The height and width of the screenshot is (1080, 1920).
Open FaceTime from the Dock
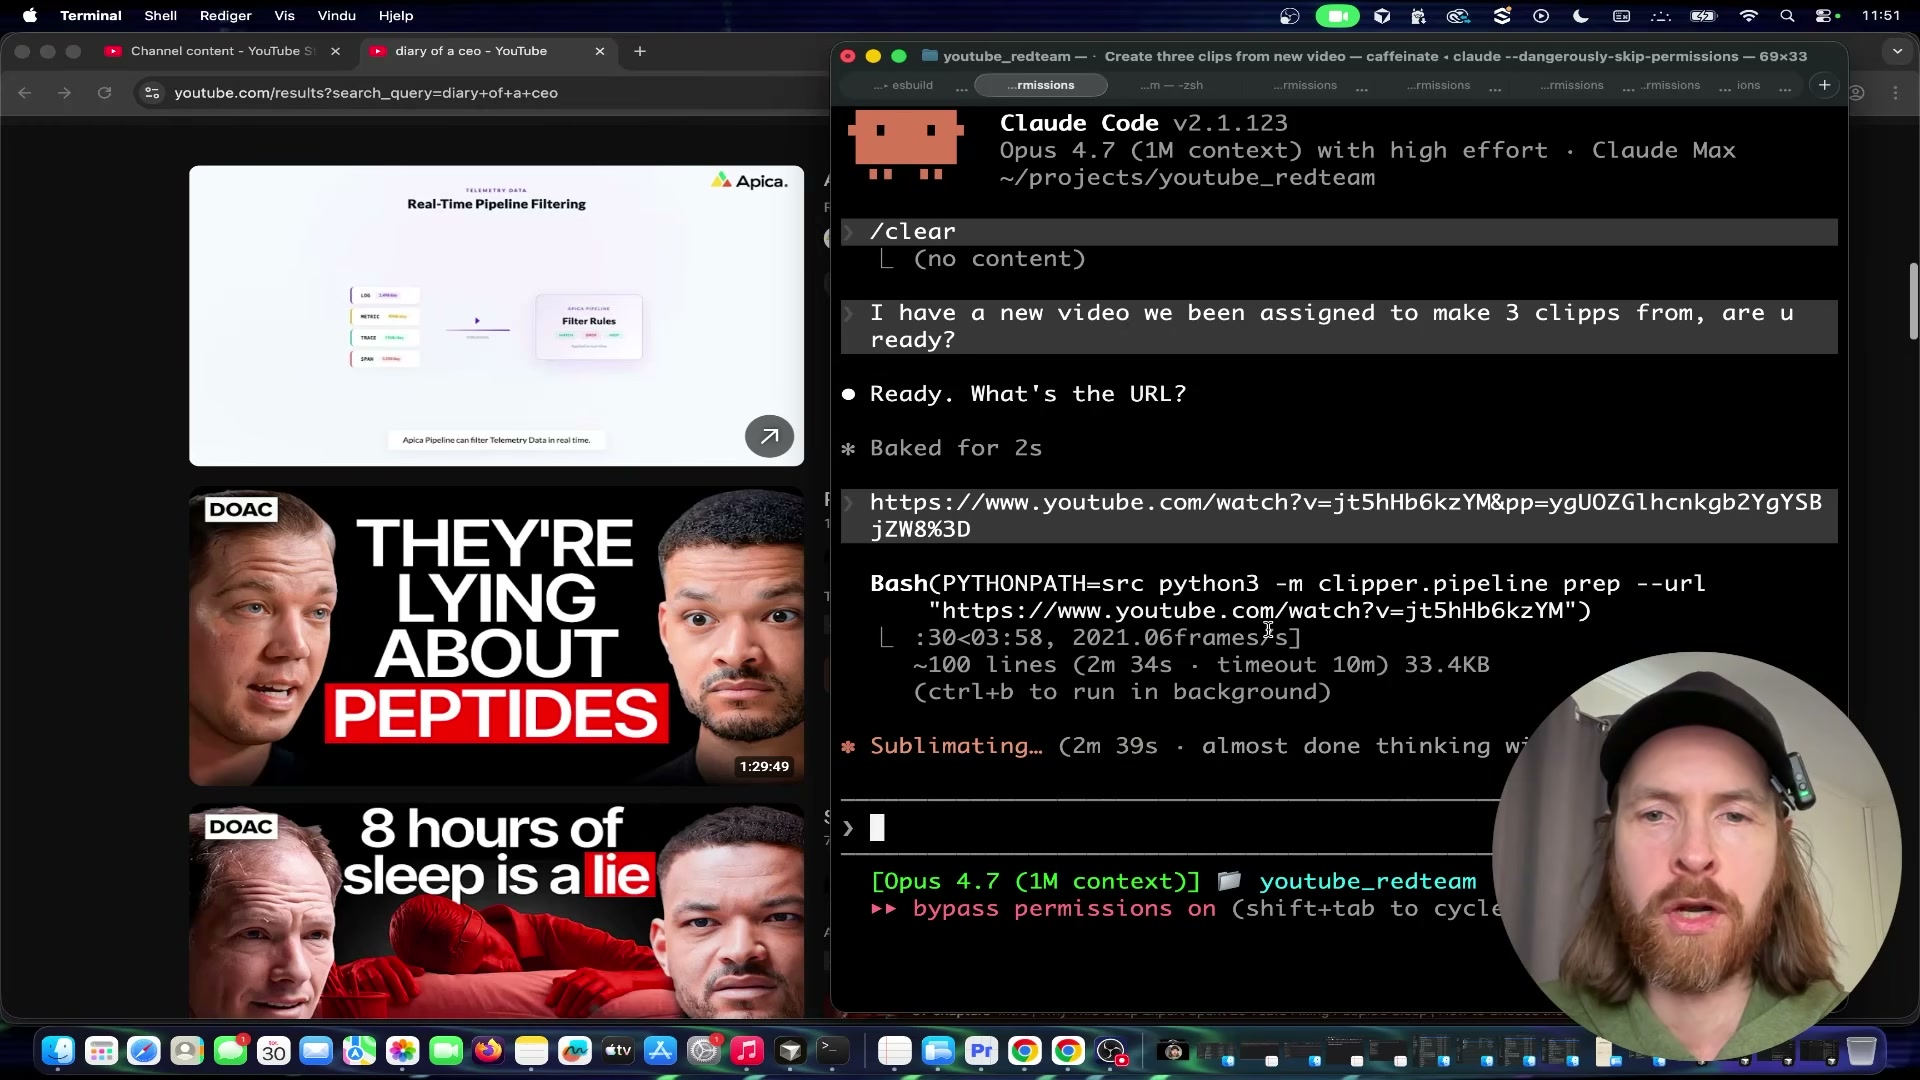point(445,1051)
